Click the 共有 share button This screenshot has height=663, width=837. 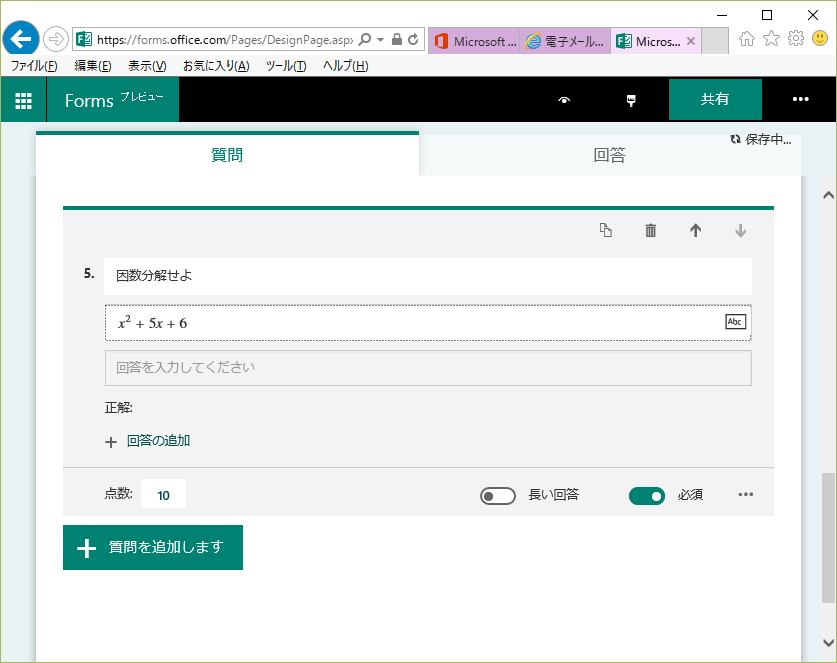[715, 99]
